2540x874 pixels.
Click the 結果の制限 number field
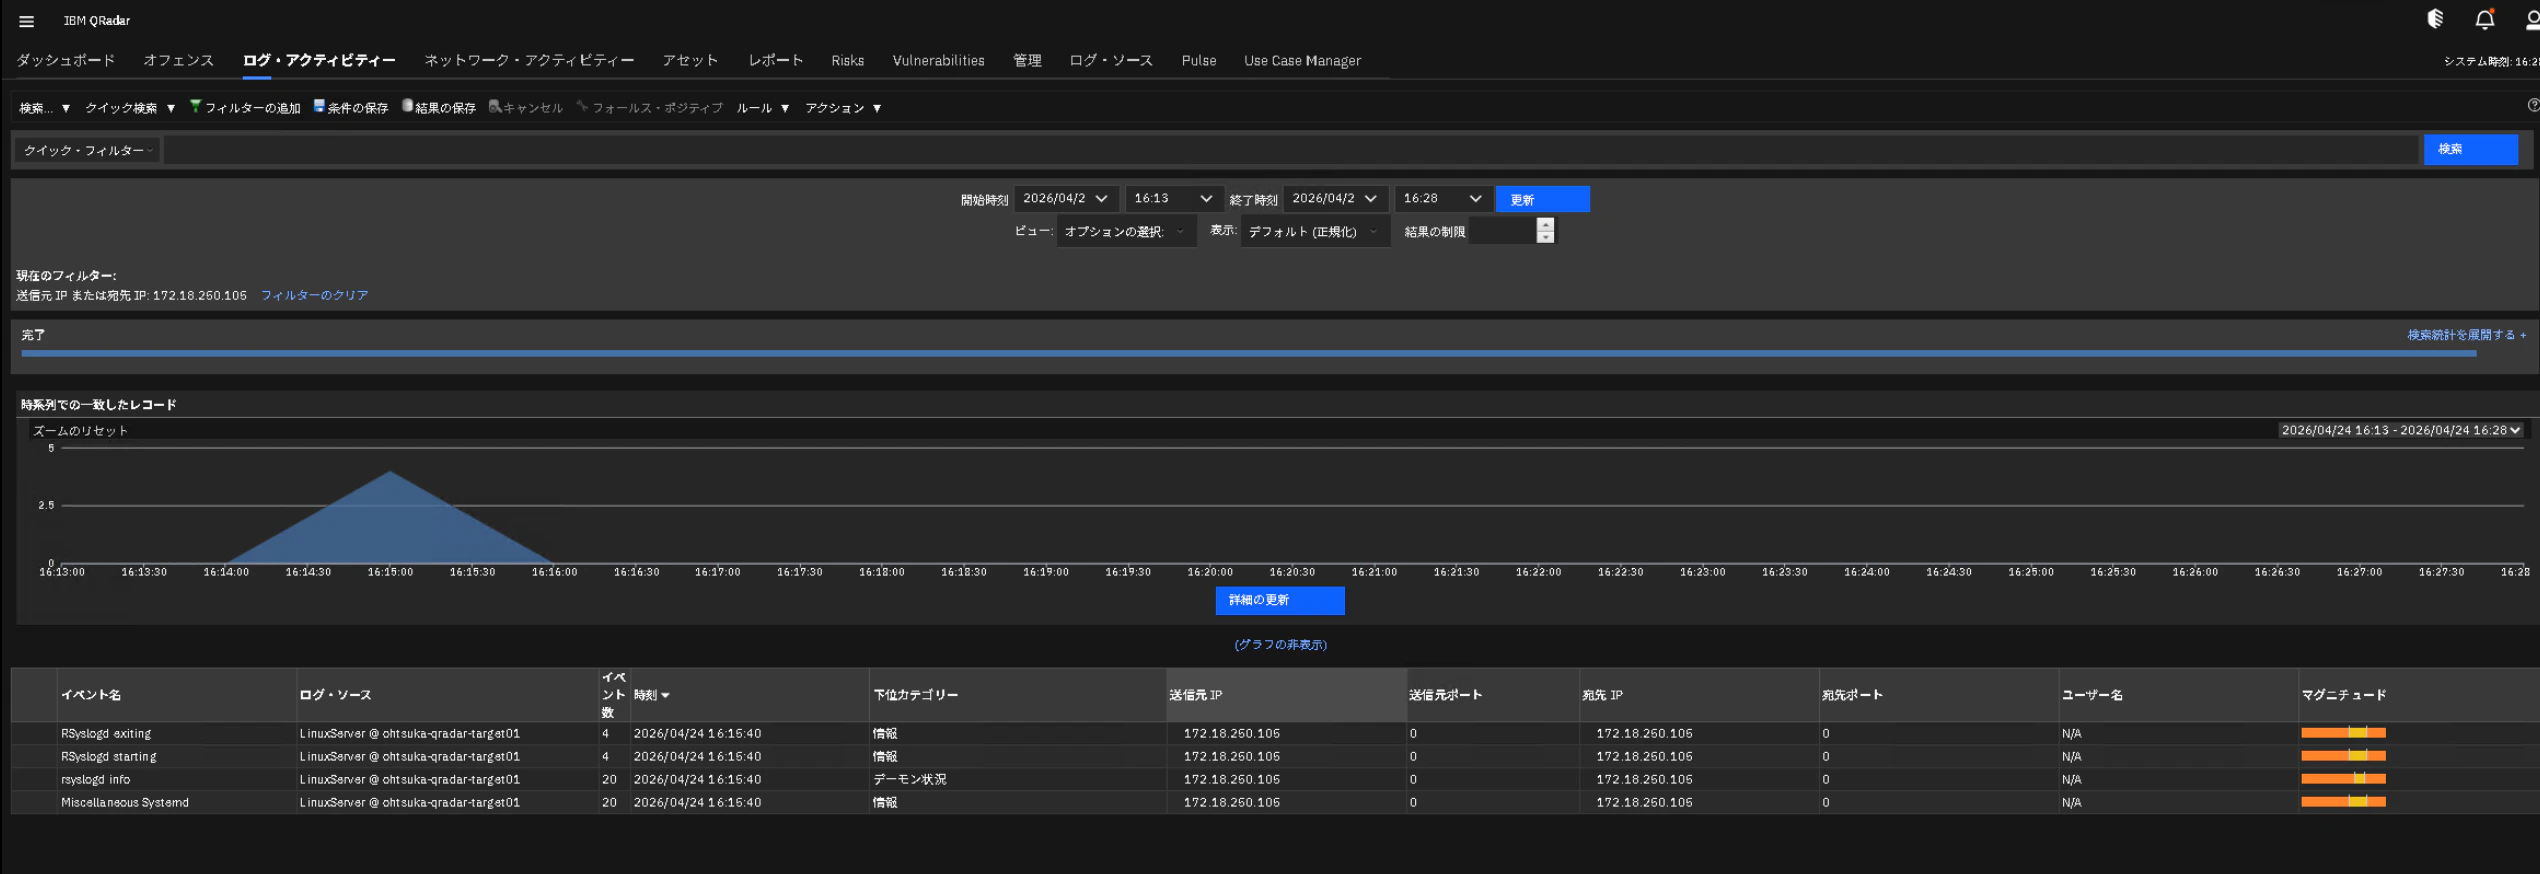[x=1502, y=231]
